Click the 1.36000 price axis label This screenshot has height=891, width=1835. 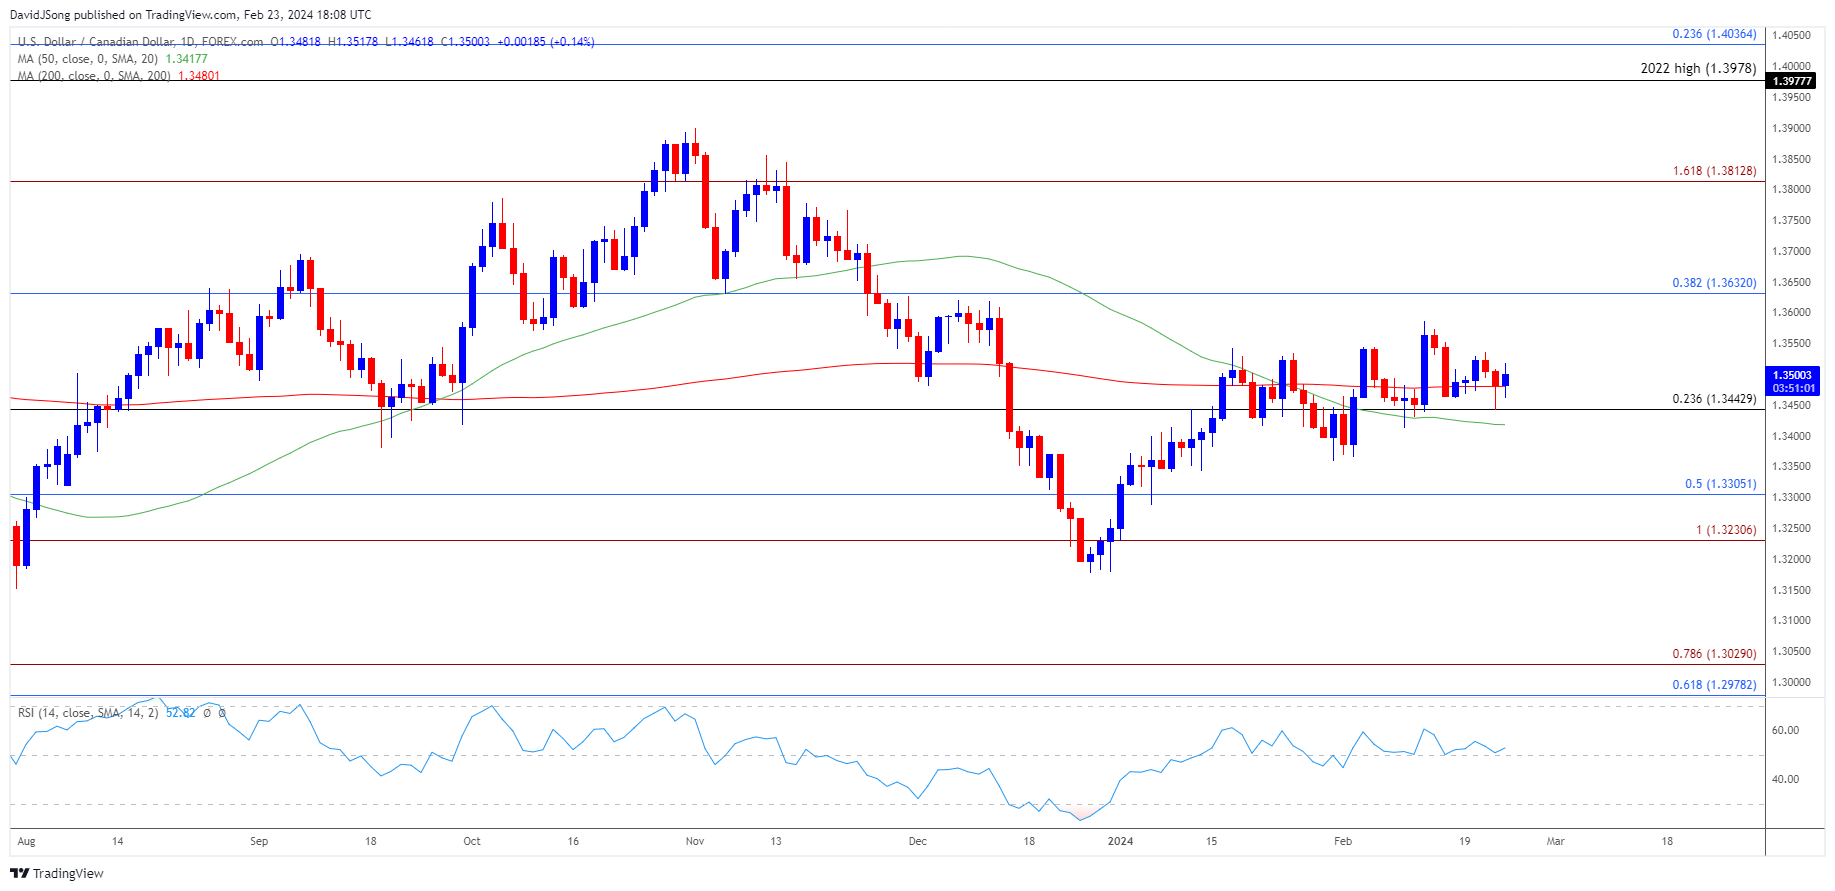pyautogui.click(x=1791, y=312)
